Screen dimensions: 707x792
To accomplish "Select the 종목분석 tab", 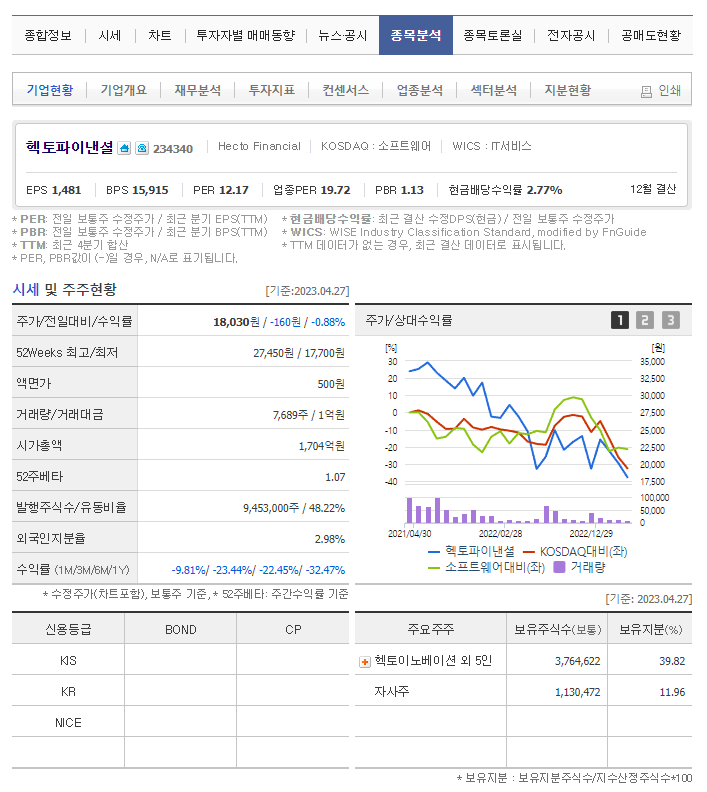I will coord(416,35).
